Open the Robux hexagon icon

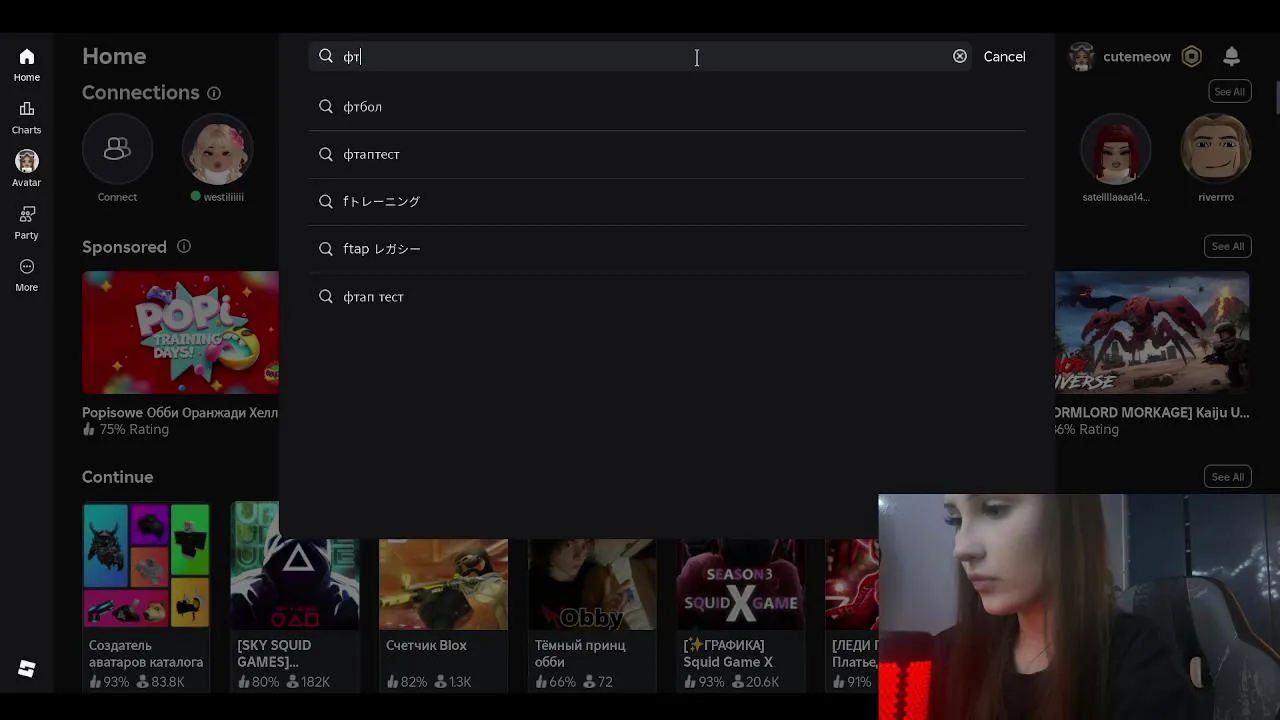pos(1191,57)
